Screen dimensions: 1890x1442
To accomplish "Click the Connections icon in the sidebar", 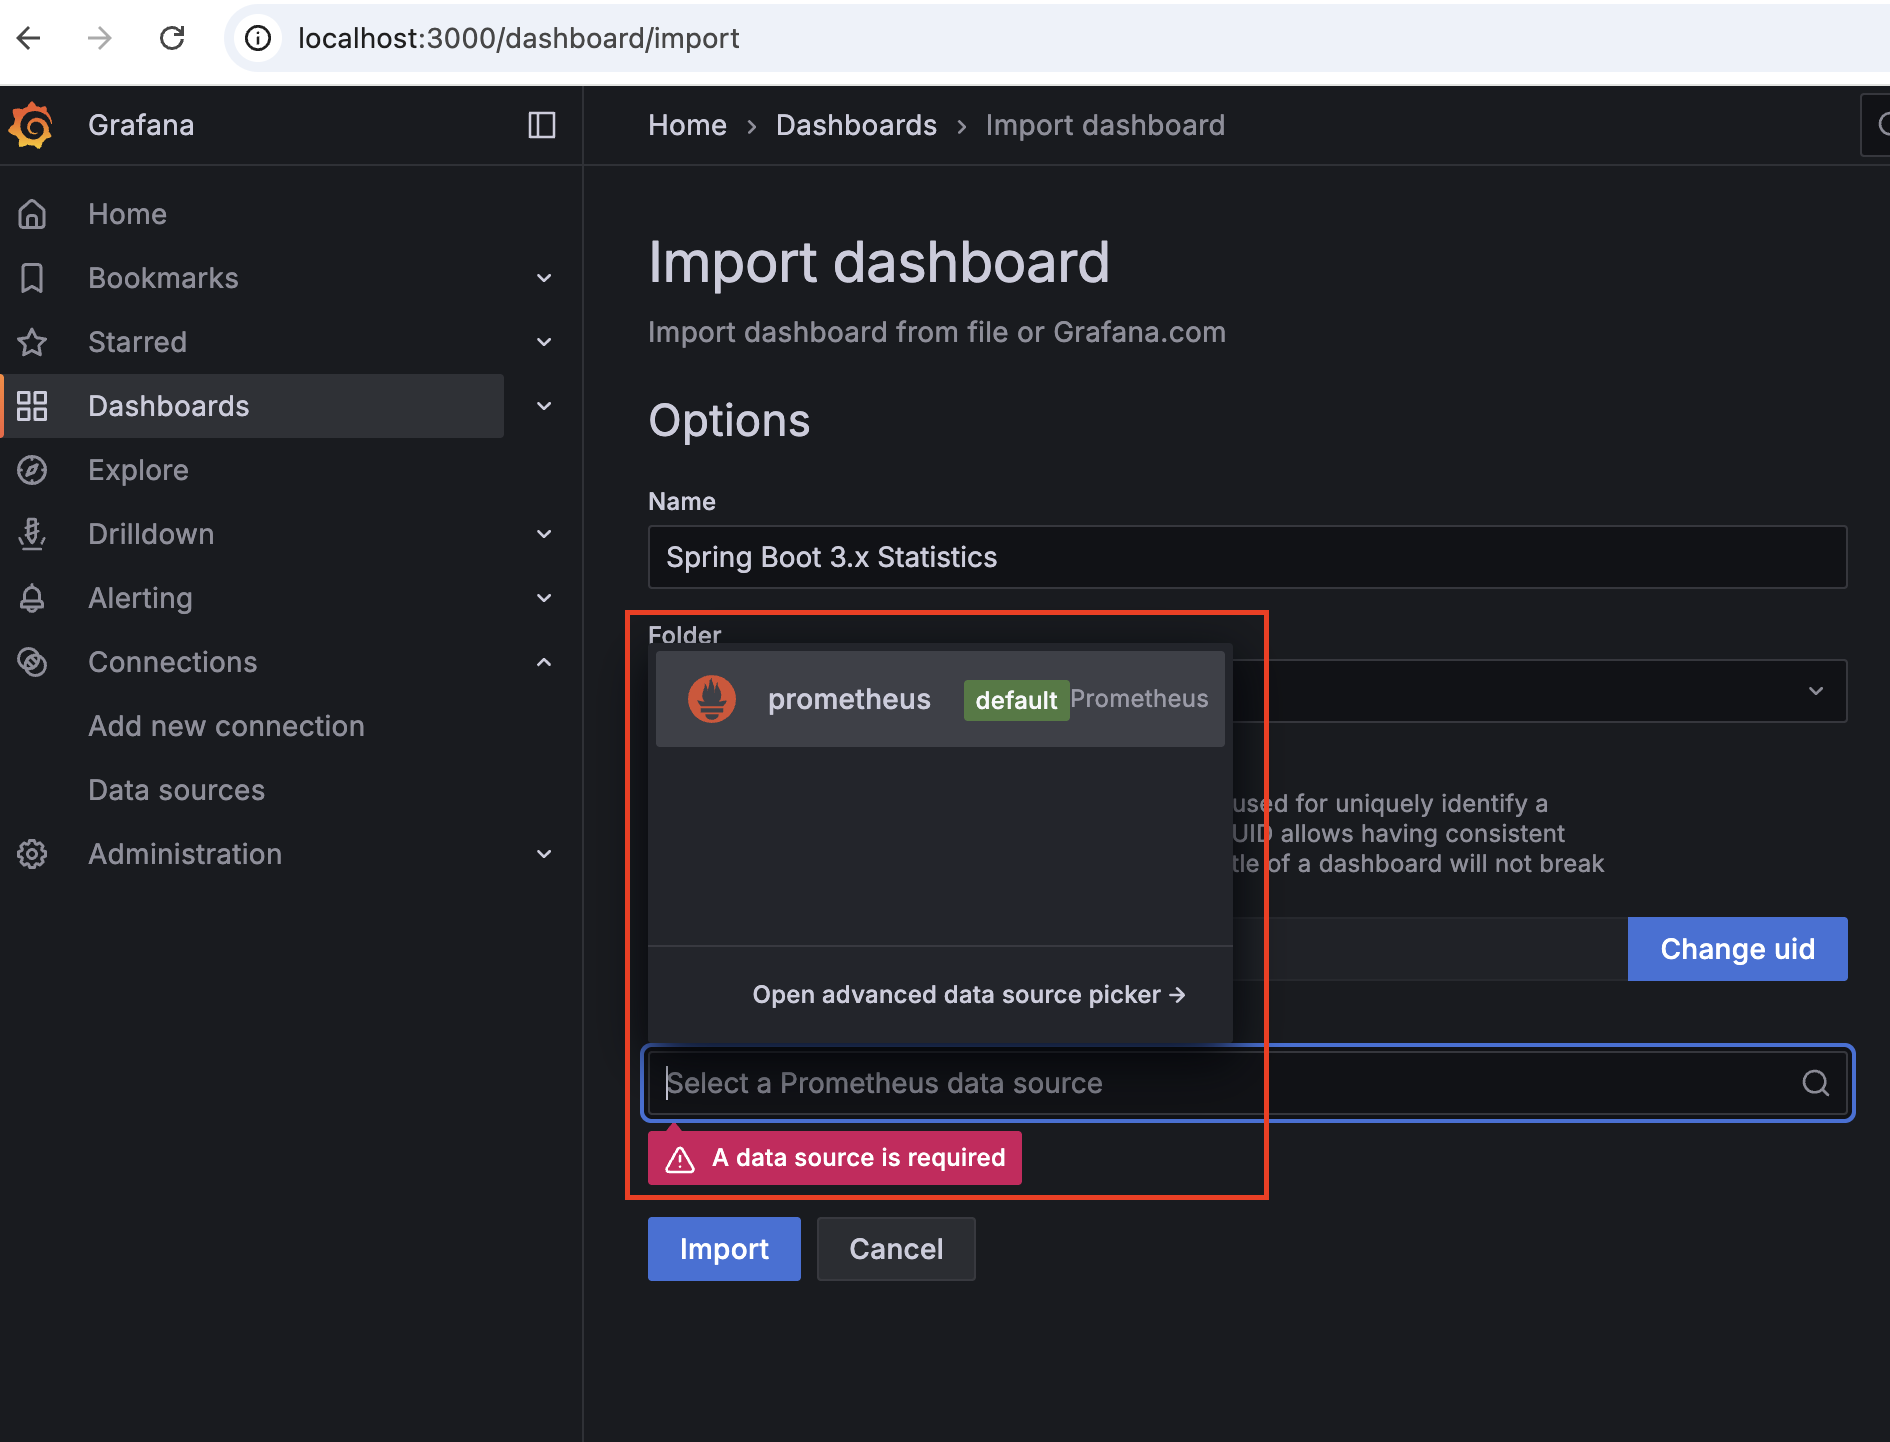I will (x=32, y=662).
